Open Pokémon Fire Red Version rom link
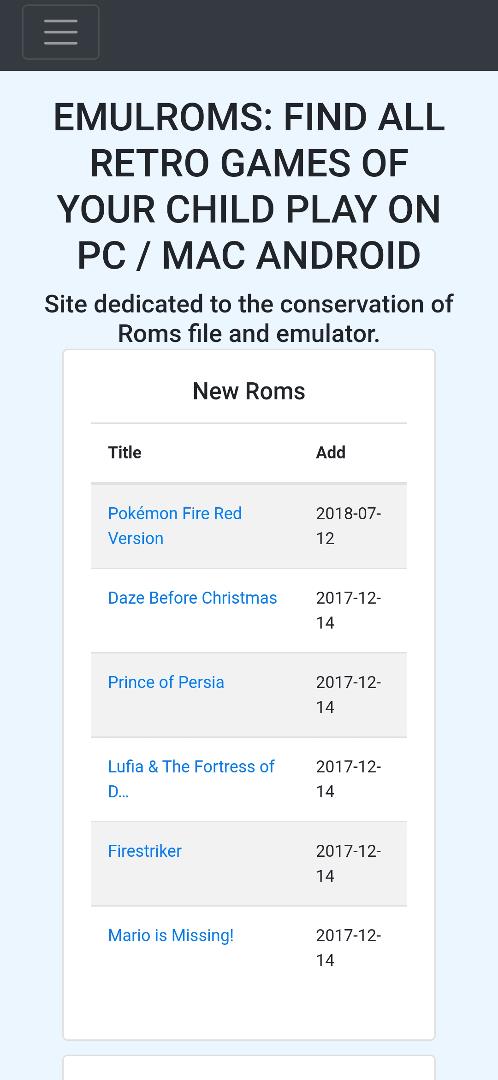 pyautogui.click(x=175, y=526)
